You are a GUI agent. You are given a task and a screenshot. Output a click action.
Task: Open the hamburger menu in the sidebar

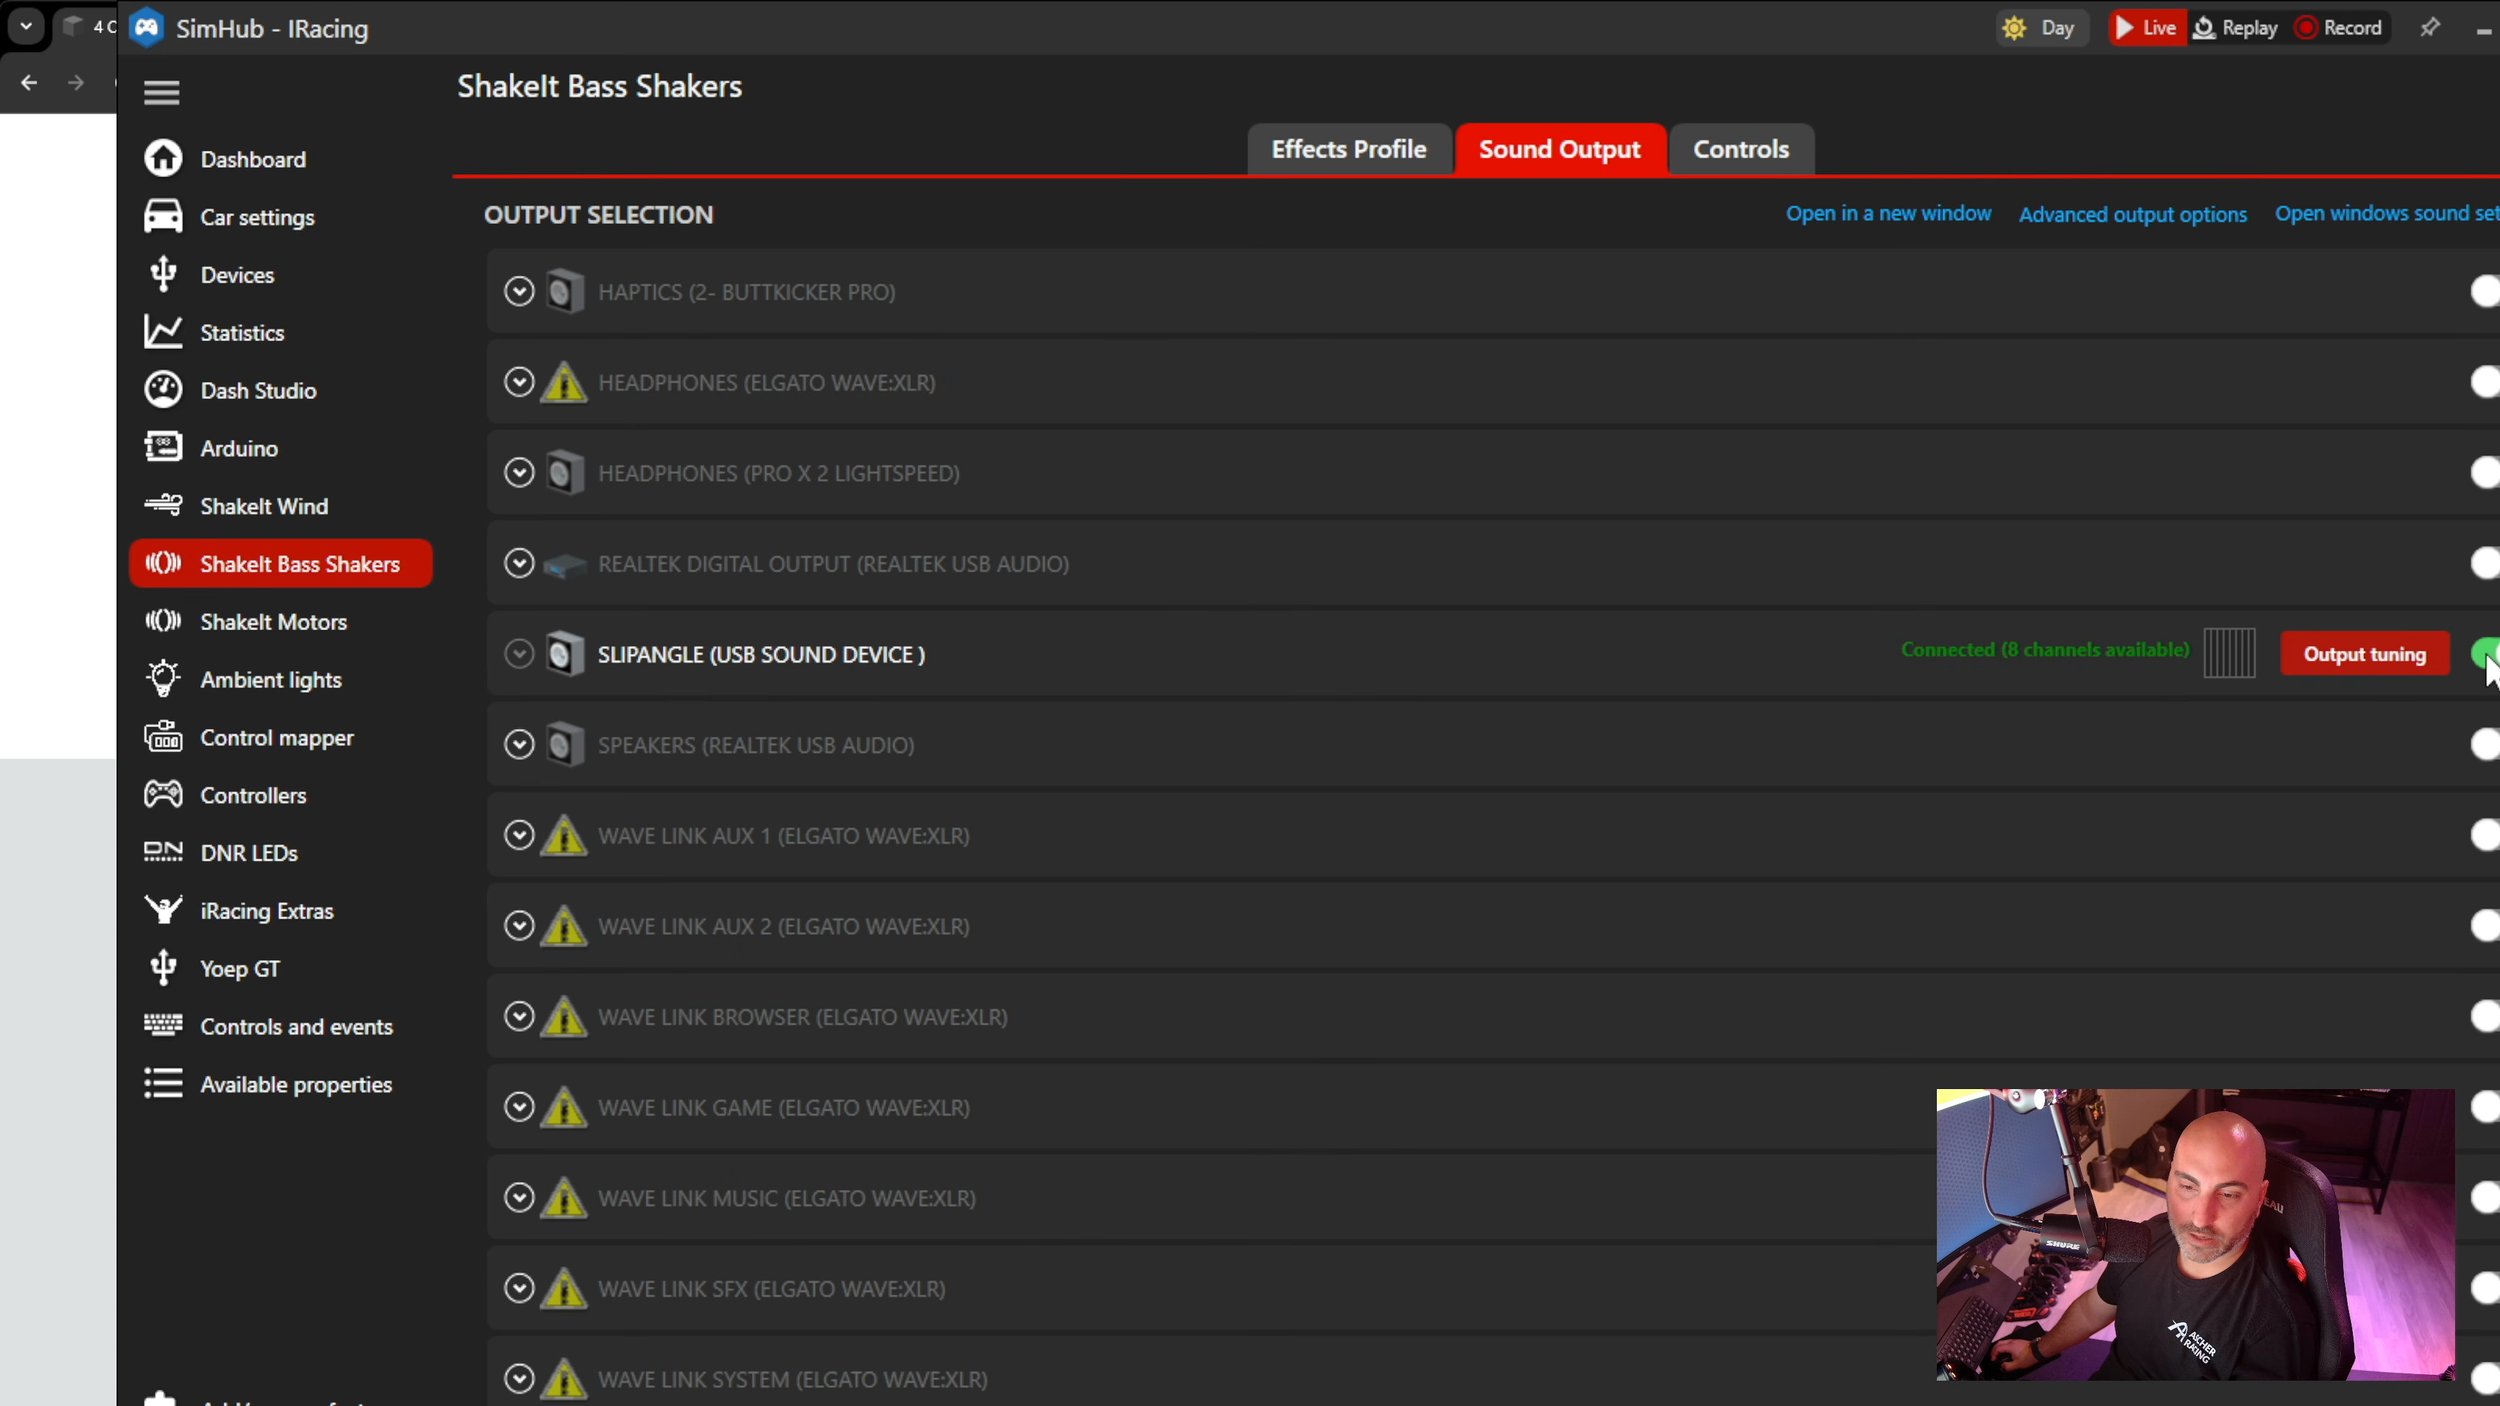tap(161, 92)
